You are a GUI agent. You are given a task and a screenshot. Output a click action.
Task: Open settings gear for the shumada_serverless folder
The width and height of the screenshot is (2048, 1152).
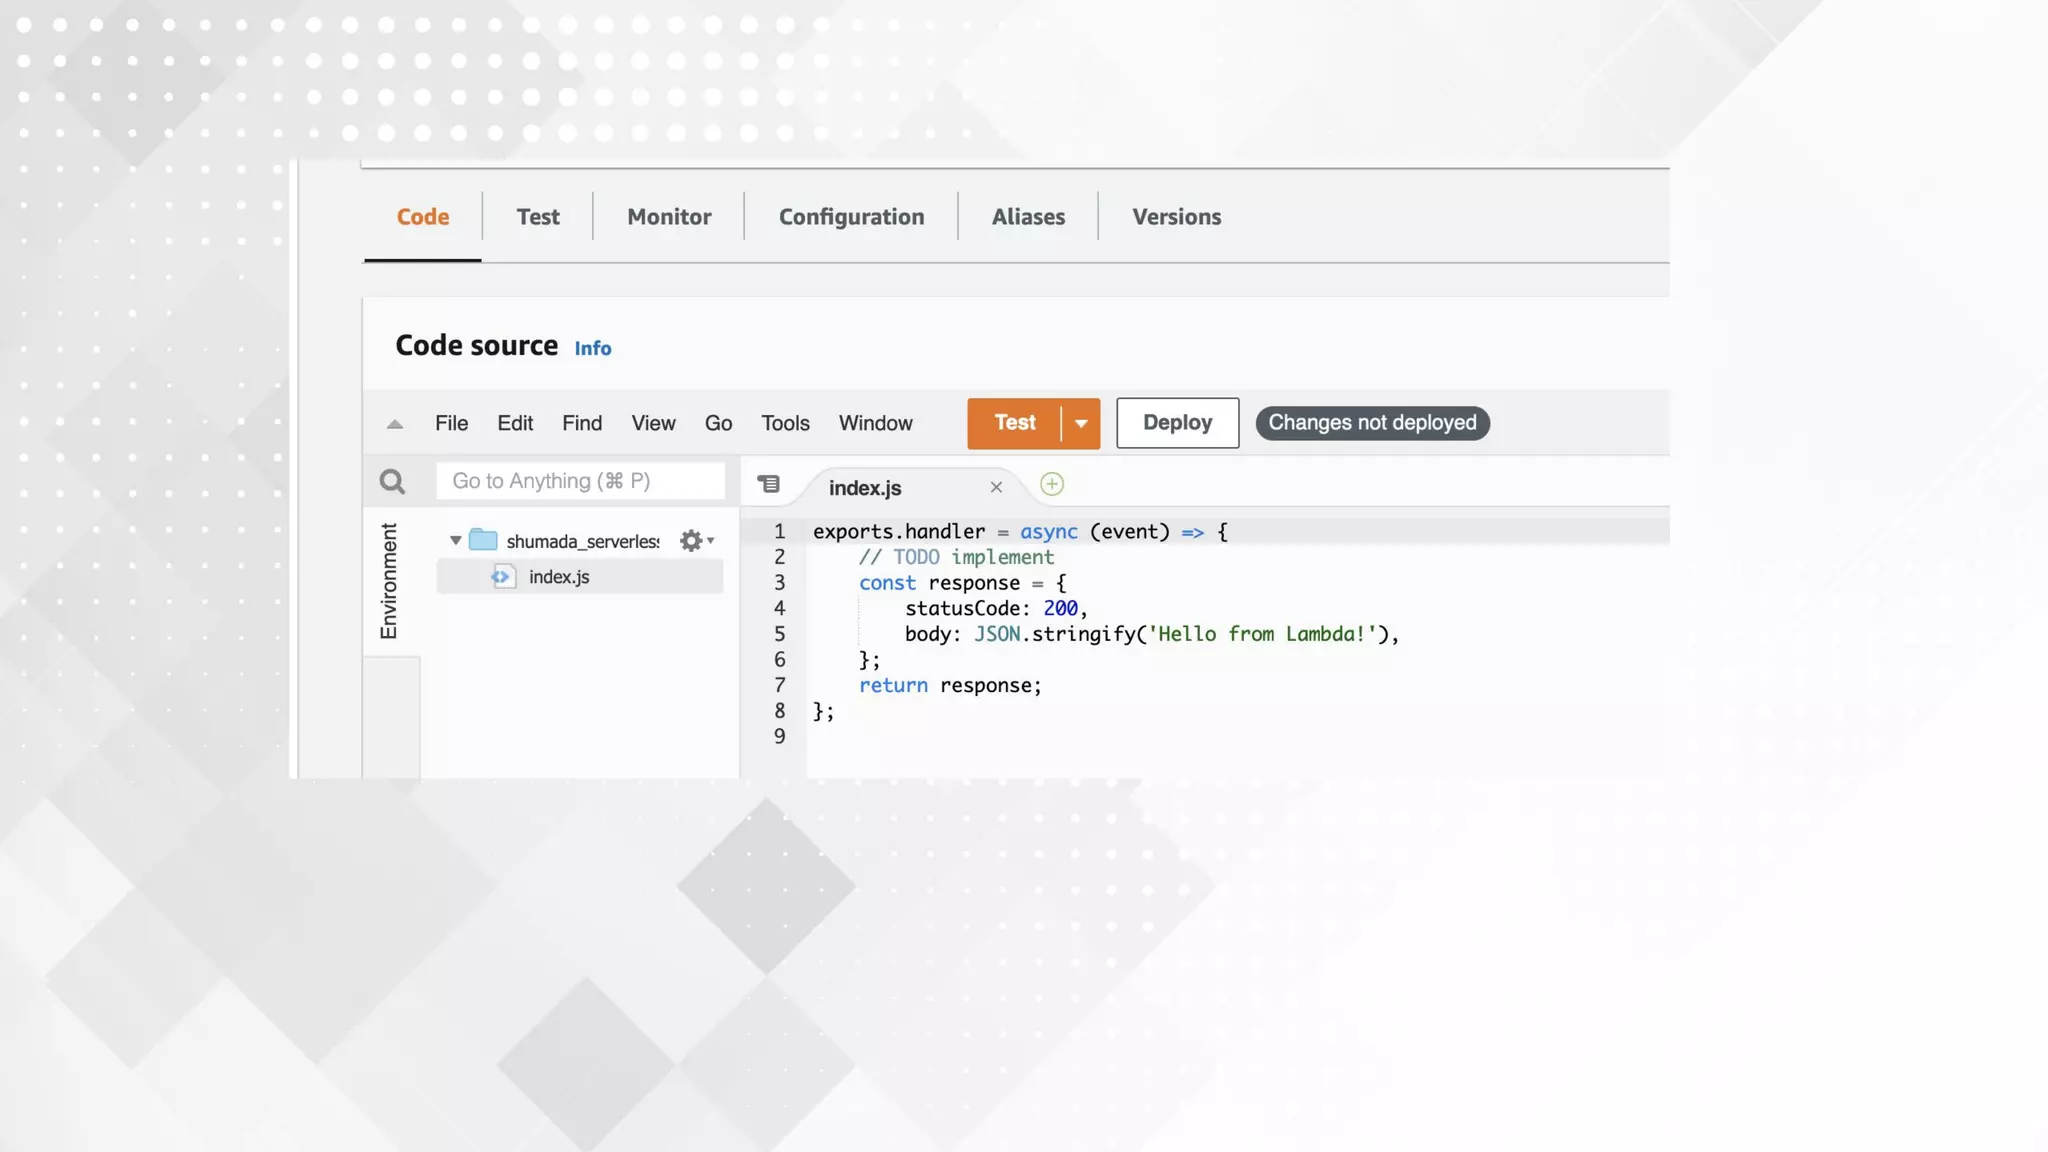pyautogui.click(x=691, y=541)
